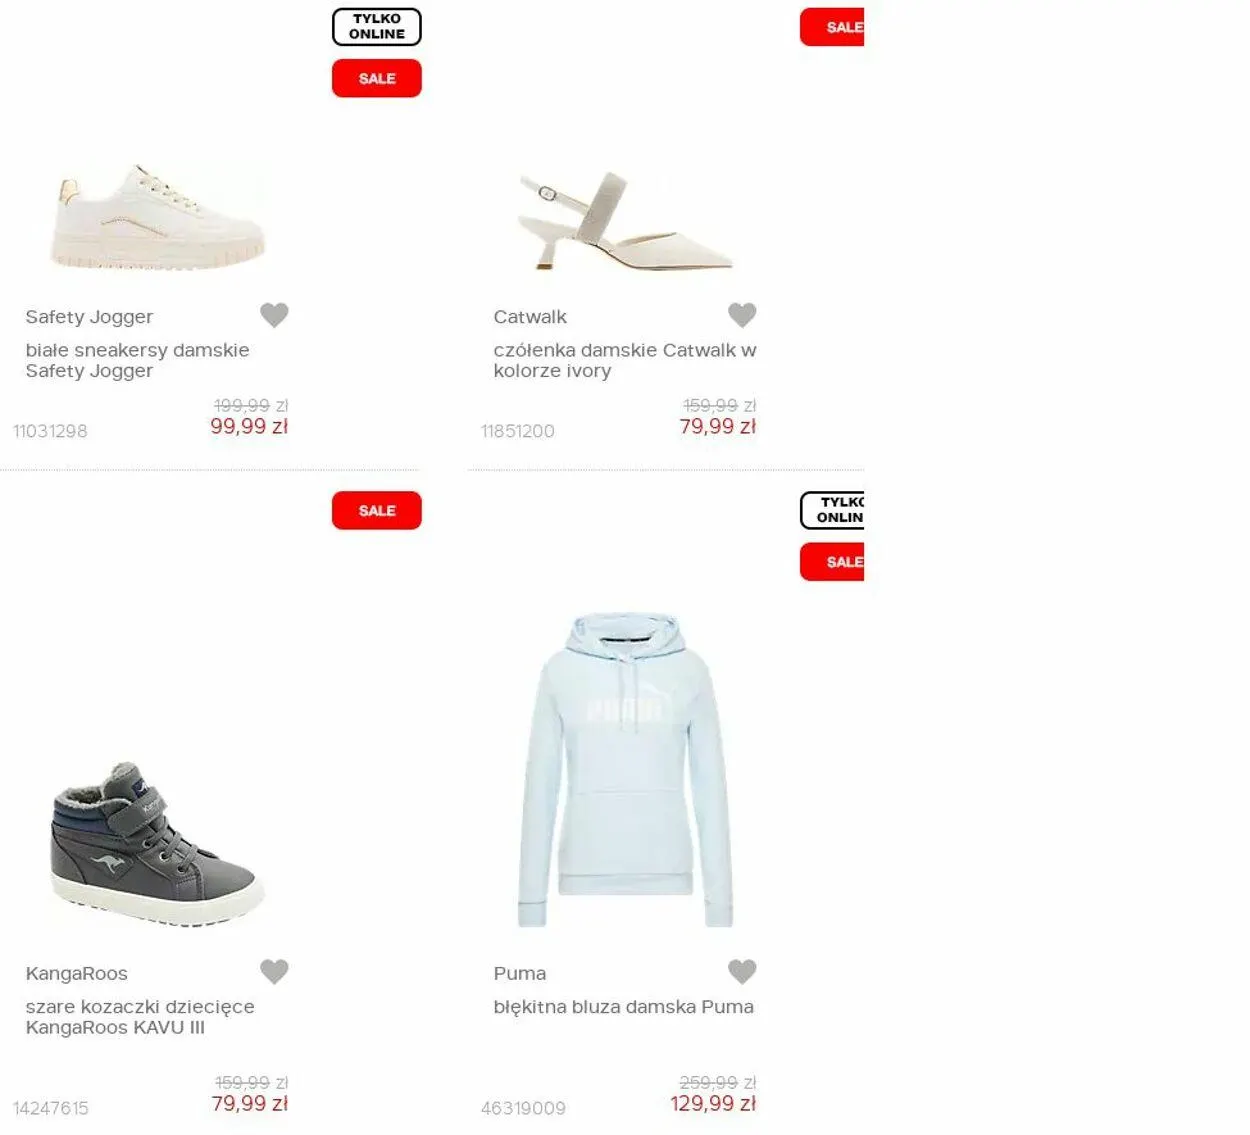Image resolution: width=1250 pixels, height=1135 pixels.
Task: Favorite the Catwalk ivory pumps heart icon
Action: coord(742,315)
